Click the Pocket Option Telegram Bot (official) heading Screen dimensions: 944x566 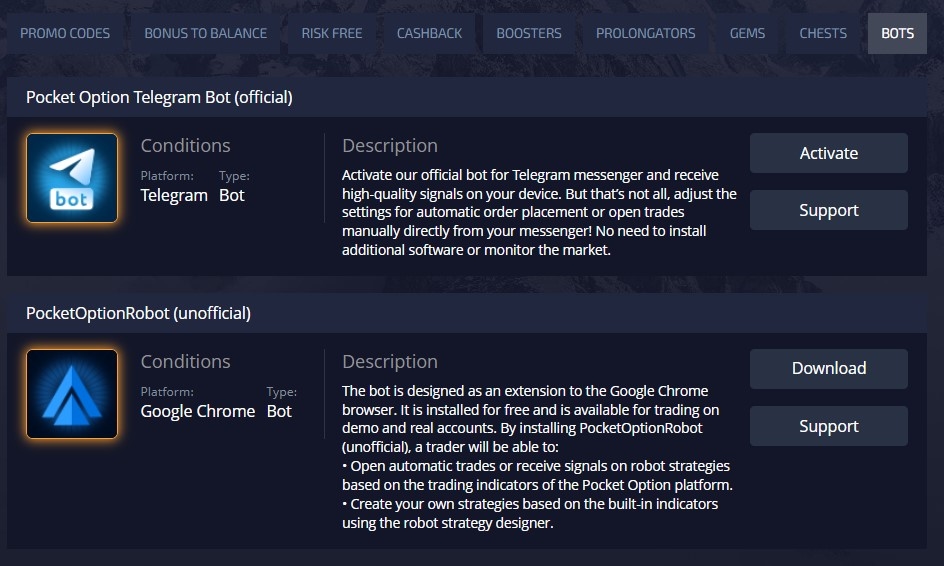[159, 97]
